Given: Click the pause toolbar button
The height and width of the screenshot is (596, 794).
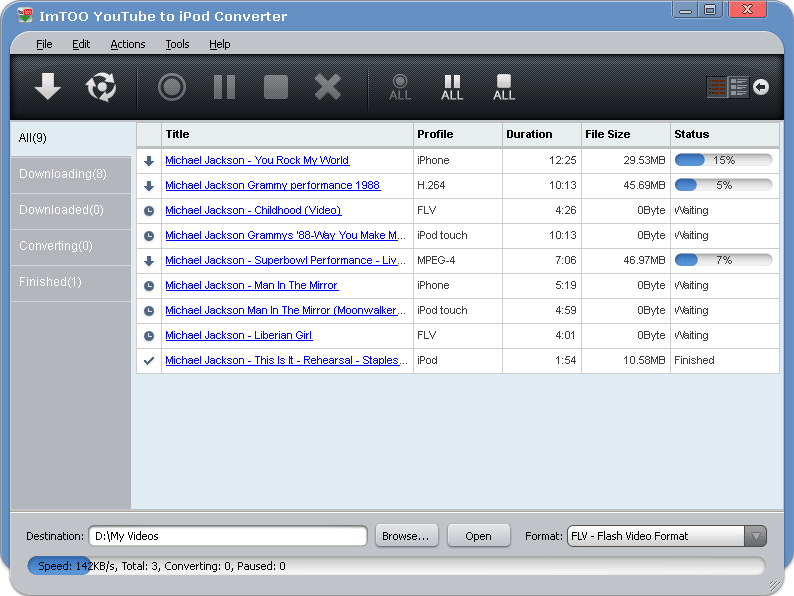Looking at the screenshot, I should click(224, 87).
